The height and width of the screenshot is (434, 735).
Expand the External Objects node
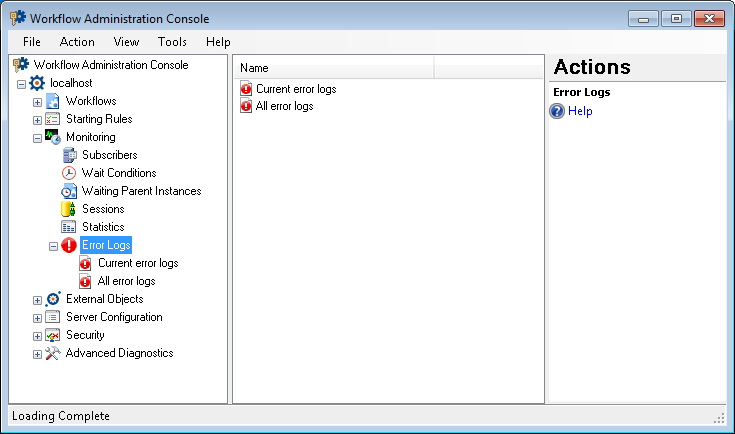pyautogui.click(x=38, y=300)
